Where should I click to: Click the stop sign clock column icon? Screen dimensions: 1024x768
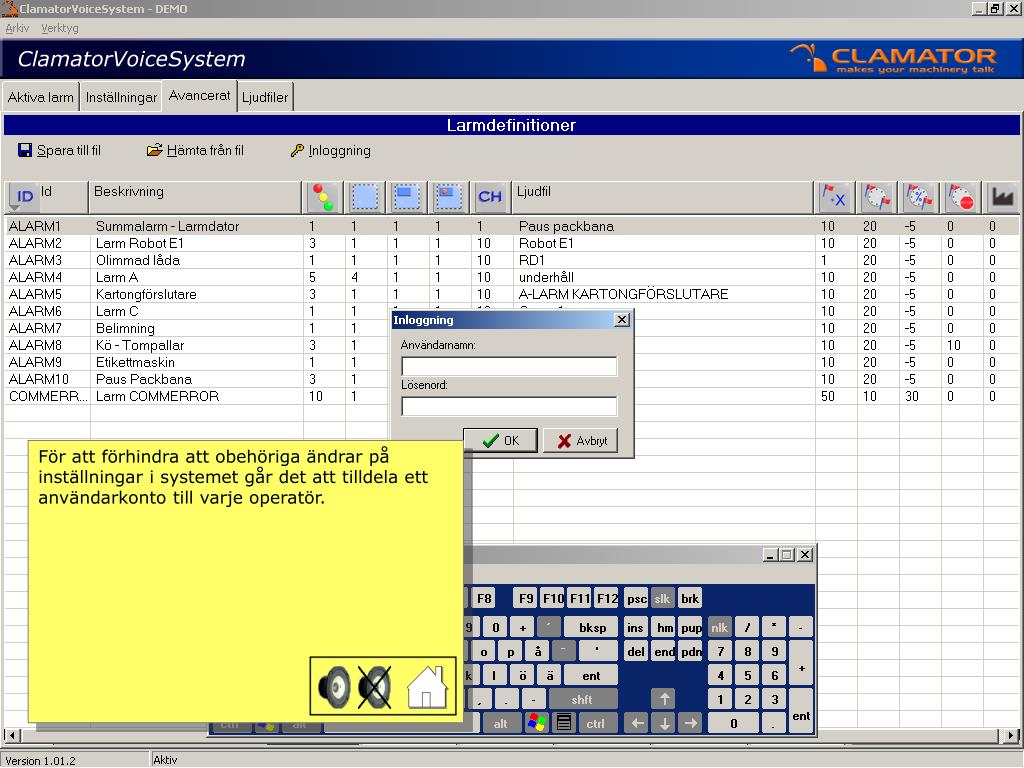[x=961, y=197]
